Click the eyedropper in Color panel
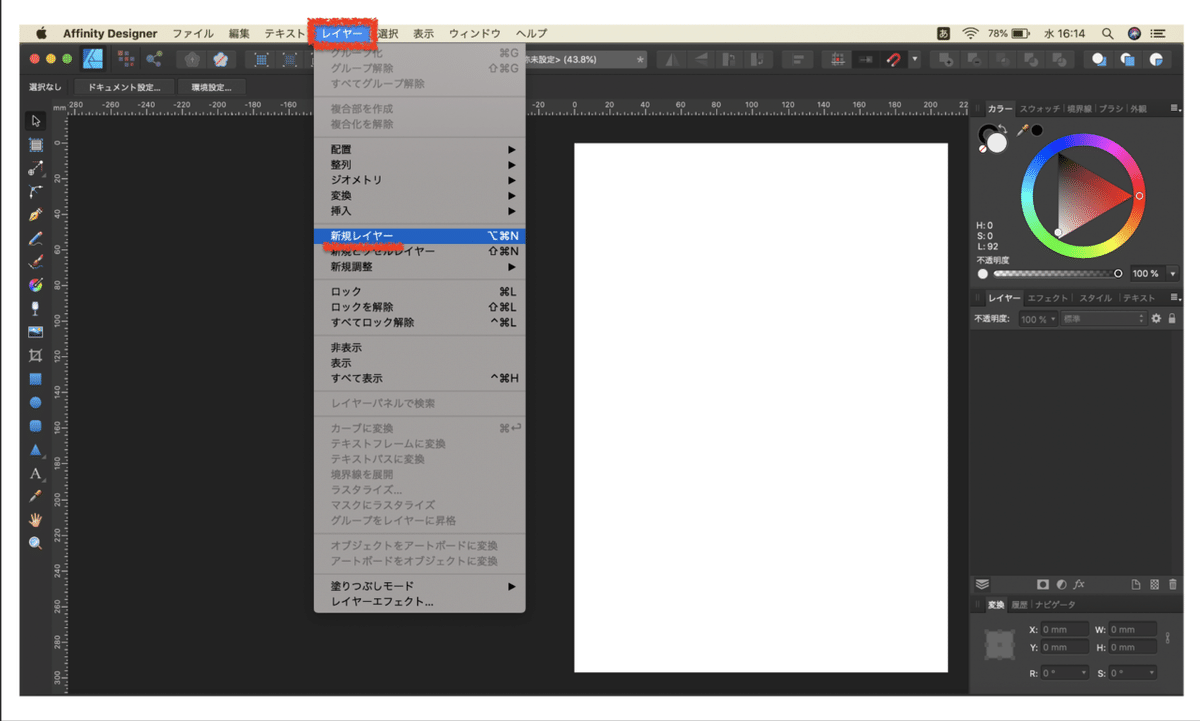This screenshot has height=721, width=1200. 1022,130
